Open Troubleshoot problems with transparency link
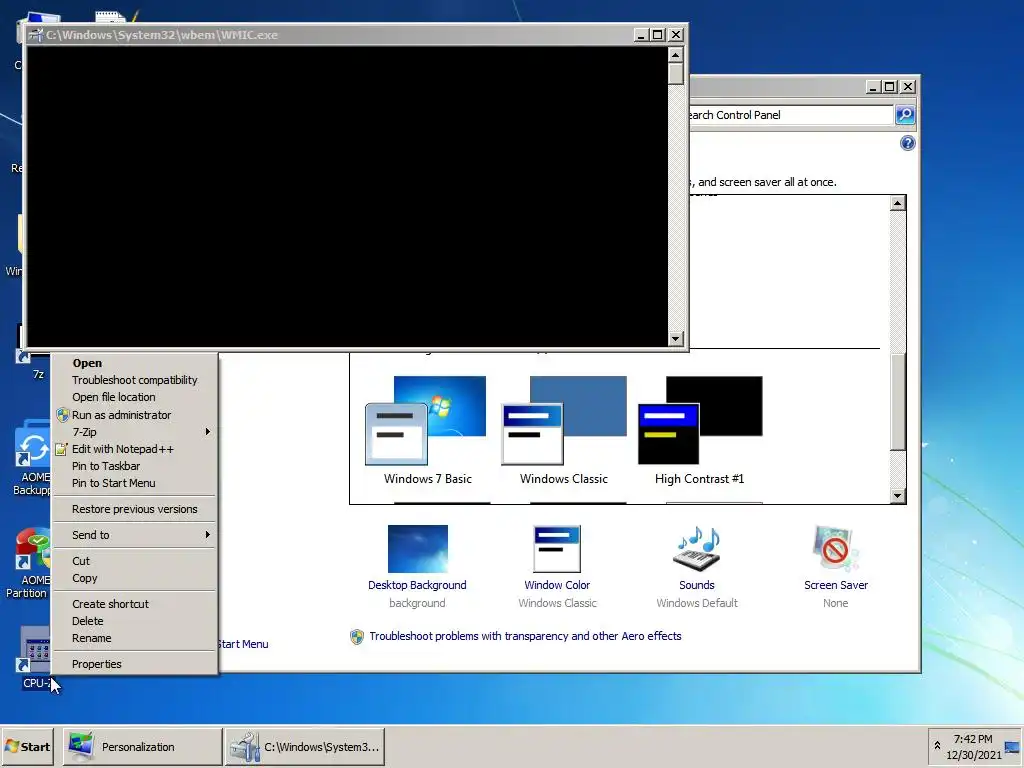The width and height of the screenshot is (1024, 768). click(525, 636)
